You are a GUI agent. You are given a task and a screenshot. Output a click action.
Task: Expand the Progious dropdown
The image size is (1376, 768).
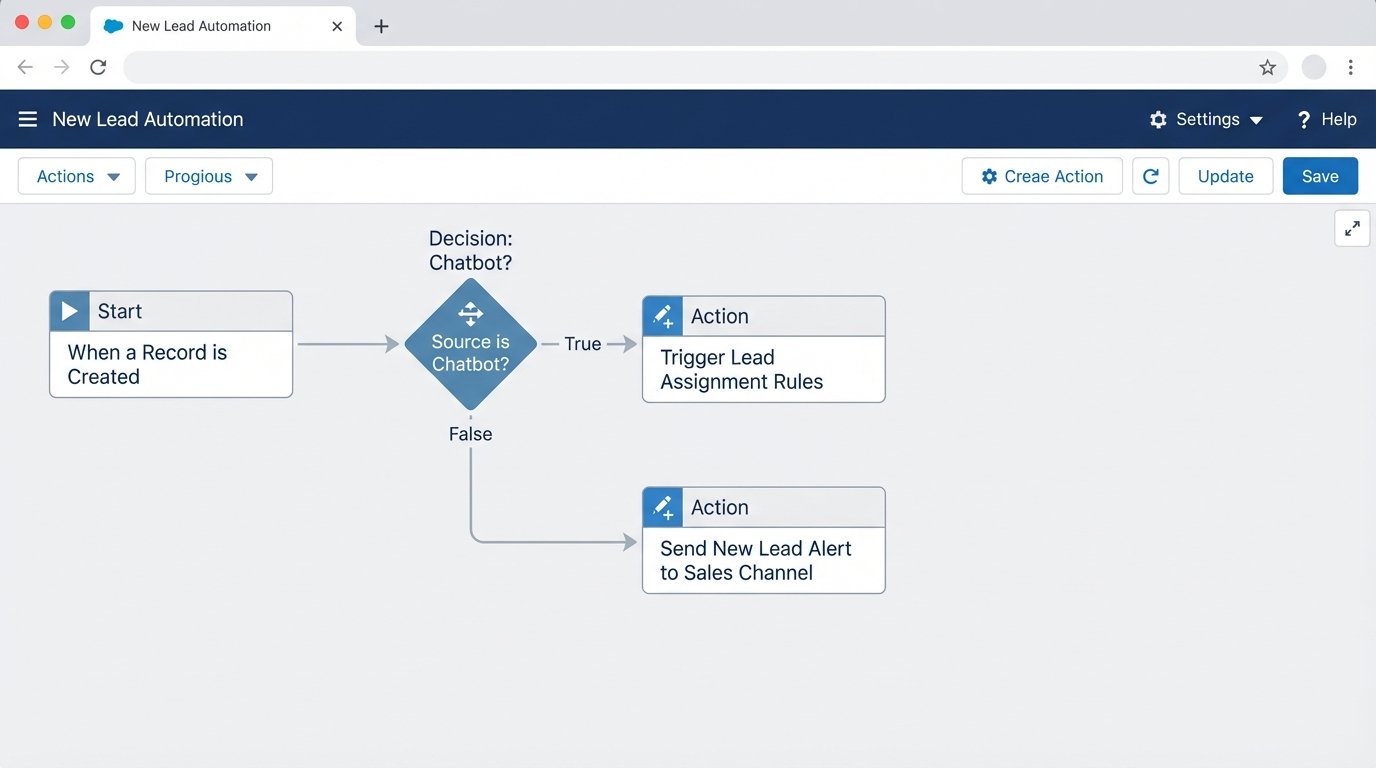point(208,176)
